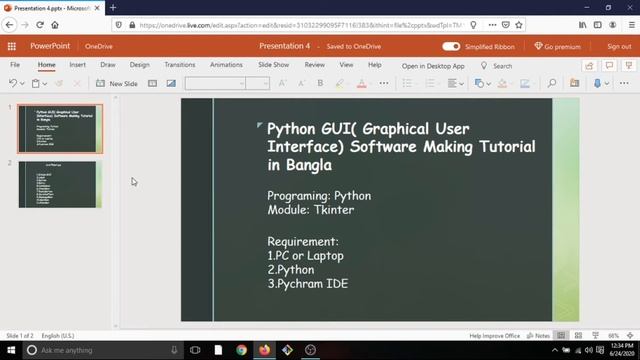Click Fit to window icon

pyautogui.click(x=630, y=336)
